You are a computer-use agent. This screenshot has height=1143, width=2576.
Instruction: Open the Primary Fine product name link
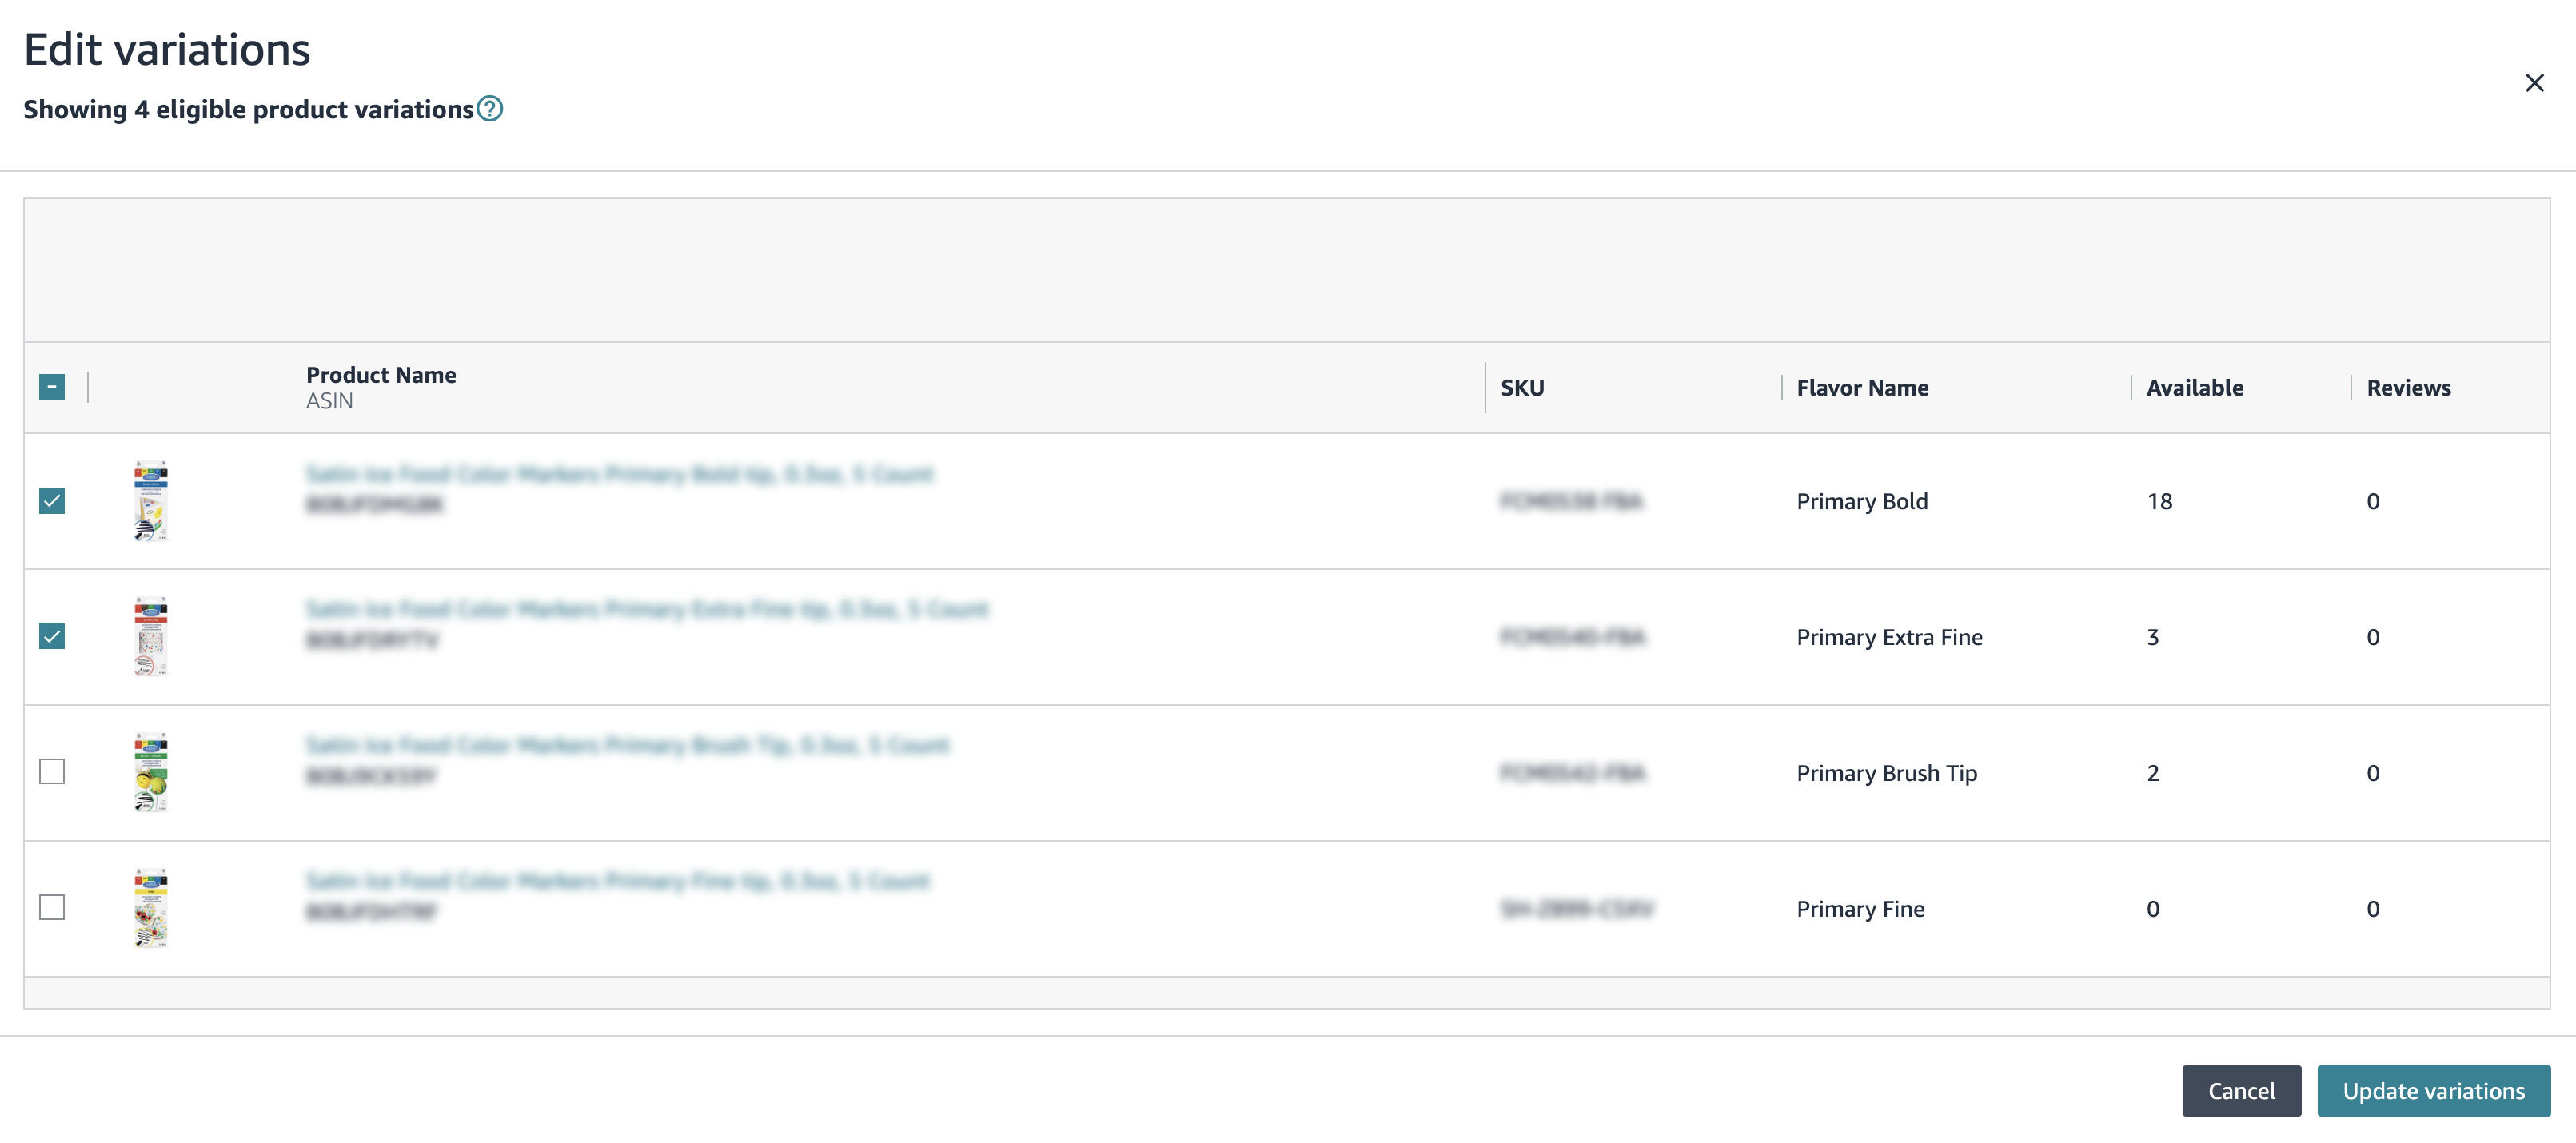pos(617,881)
